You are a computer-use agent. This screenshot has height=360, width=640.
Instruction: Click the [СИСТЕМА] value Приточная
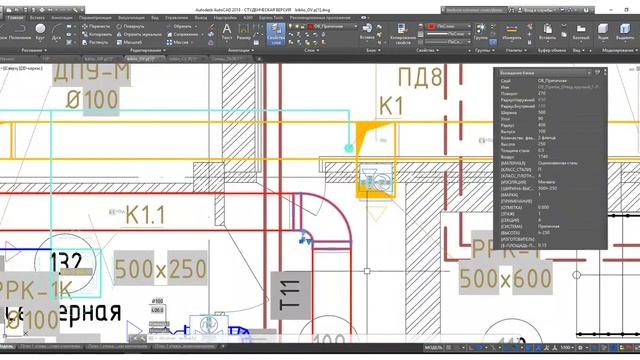(549, 226)
